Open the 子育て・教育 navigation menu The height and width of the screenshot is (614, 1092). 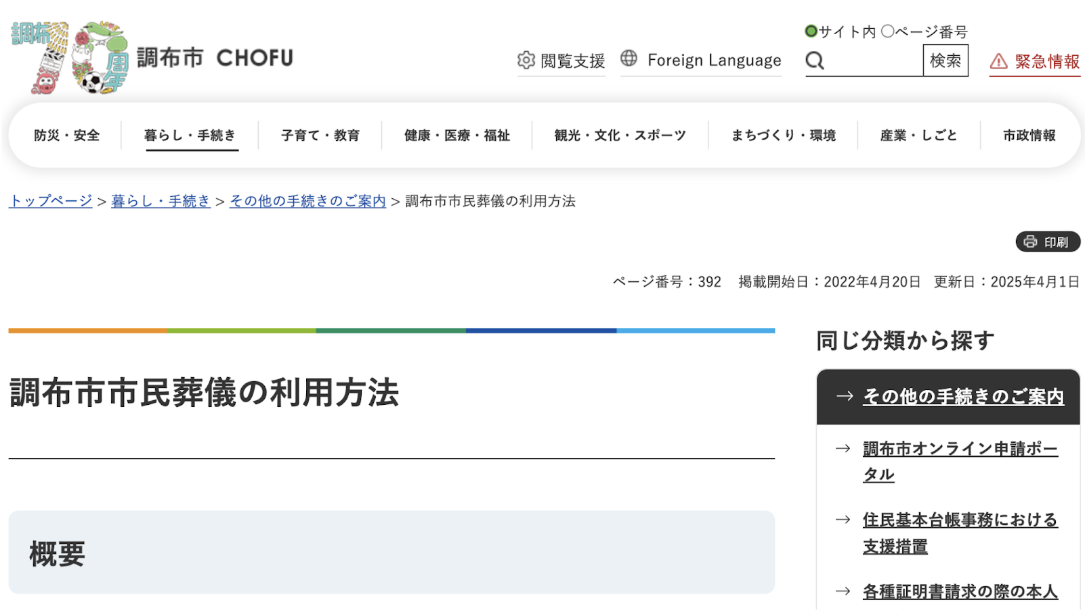click(320, 135)
